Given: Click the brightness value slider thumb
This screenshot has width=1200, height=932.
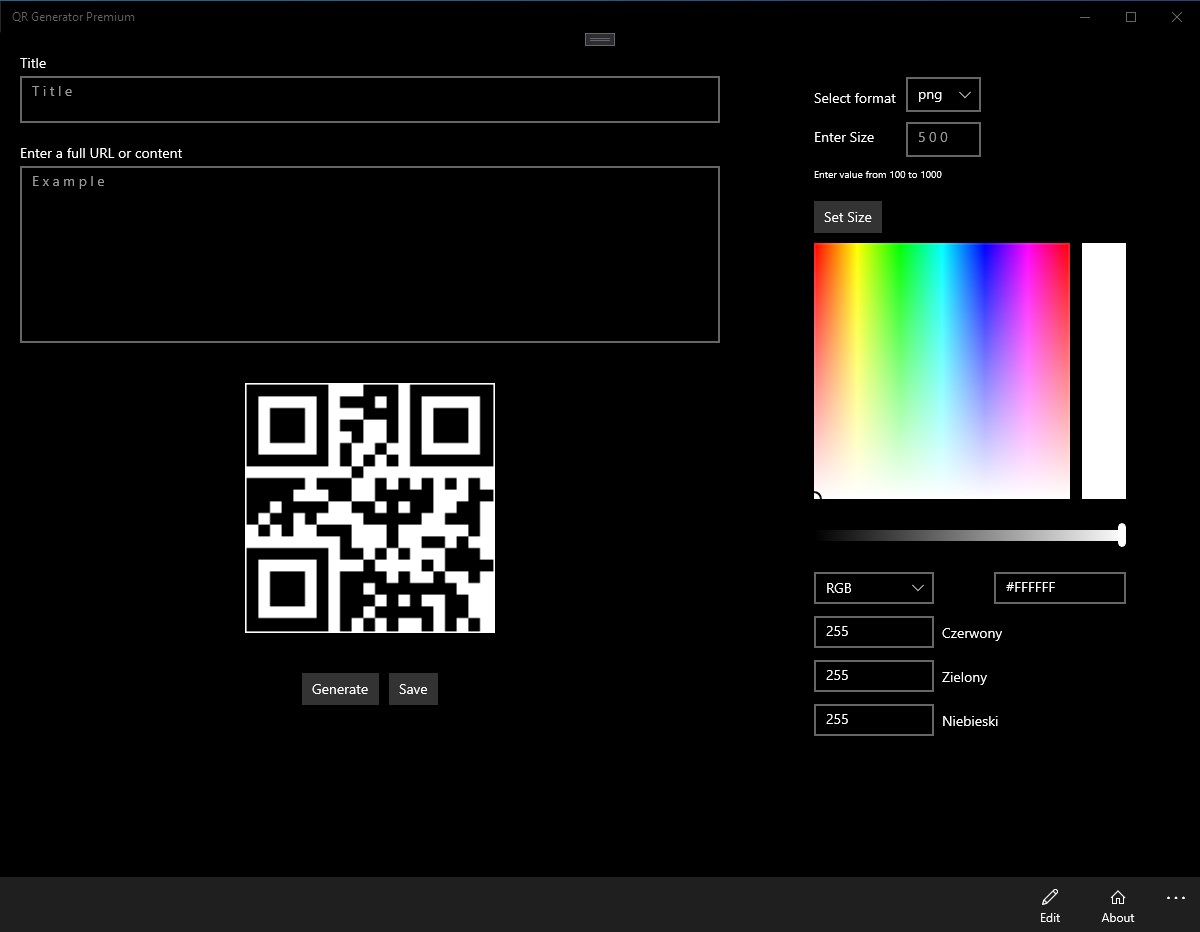Looking at the screenshot, I should pos(1122,535).
